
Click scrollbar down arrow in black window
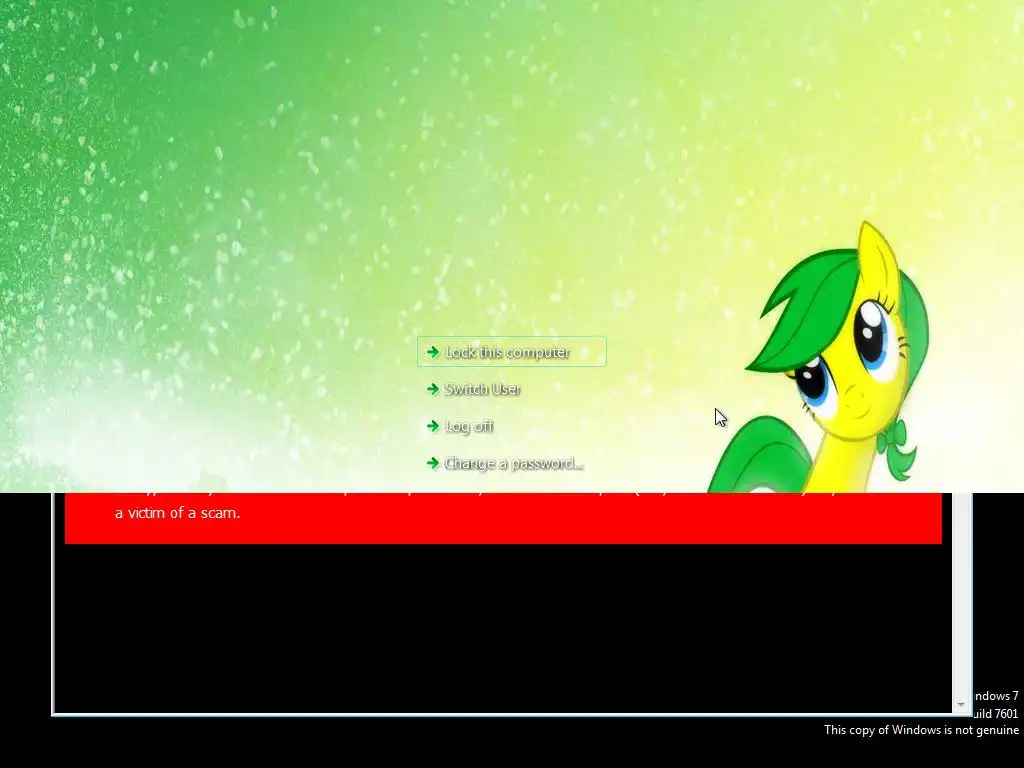coord(961,704)
